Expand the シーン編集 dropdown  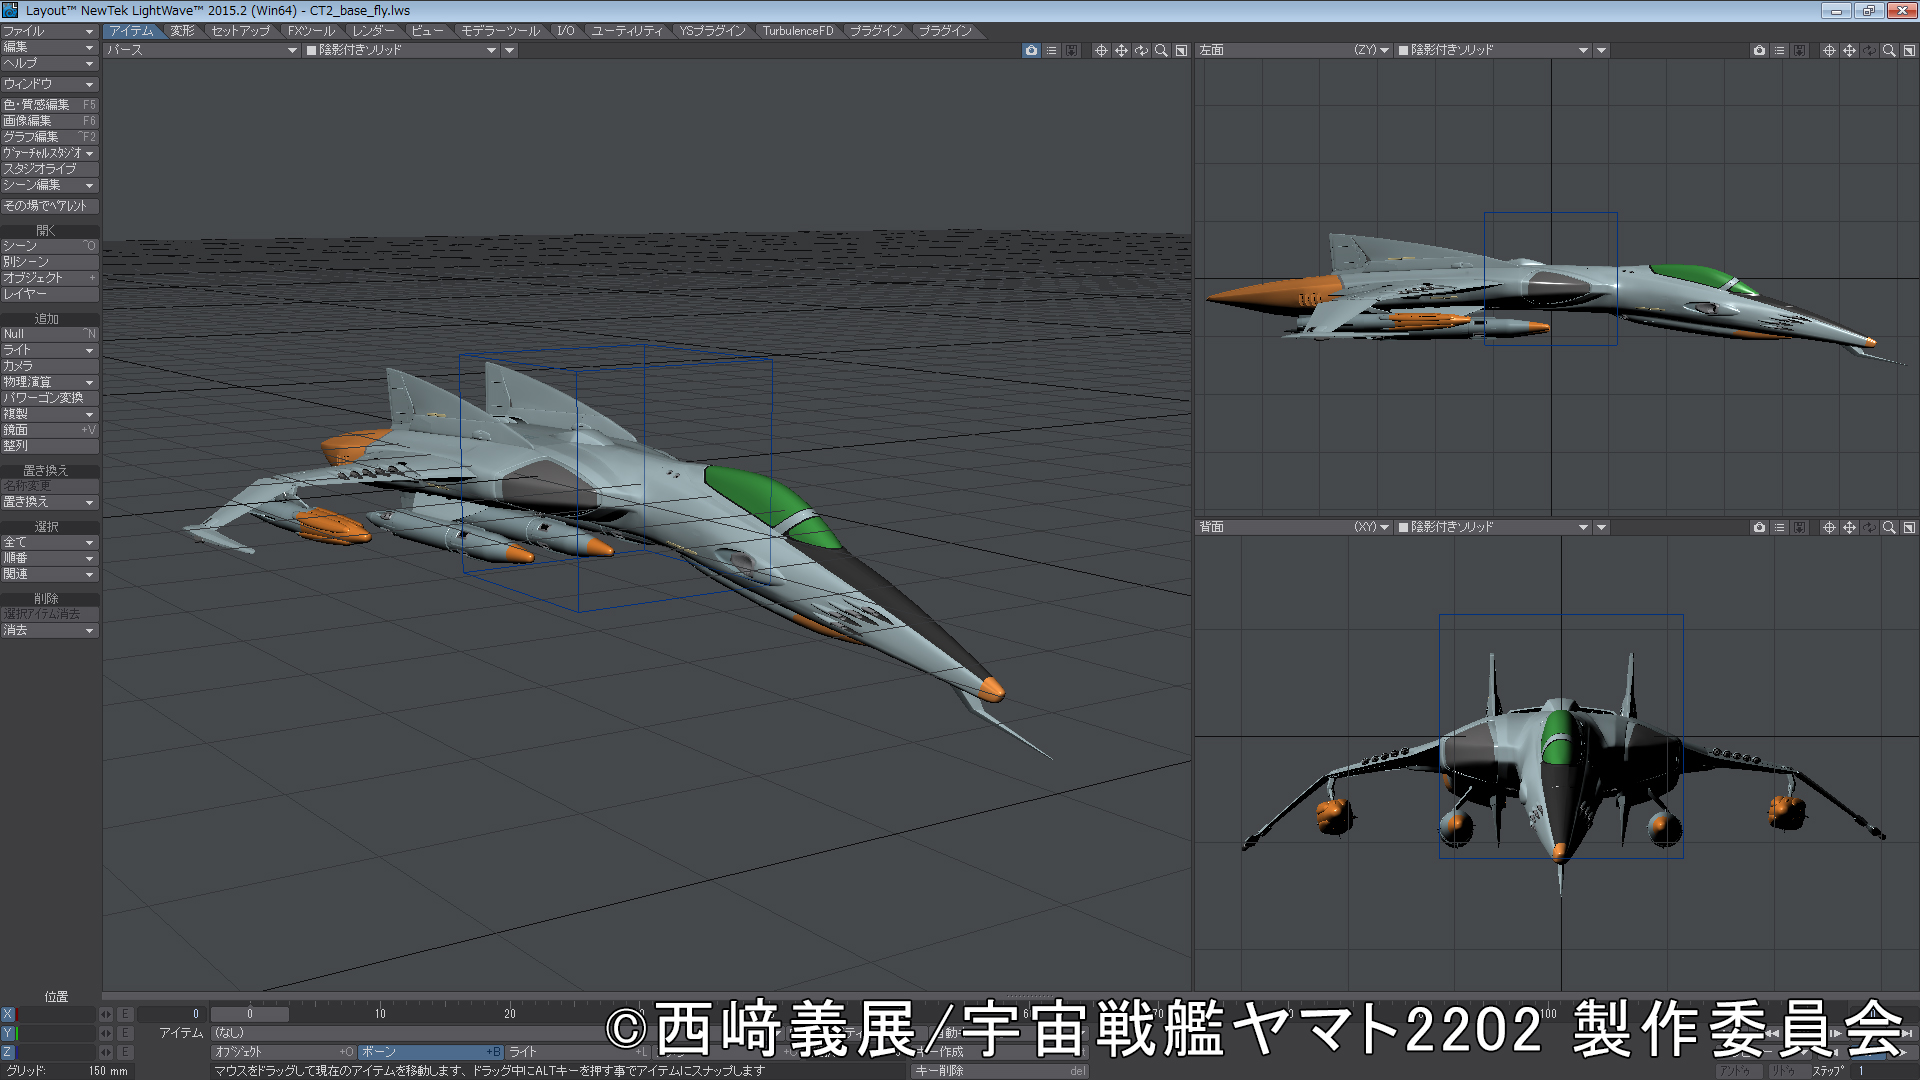click(49, 185)
